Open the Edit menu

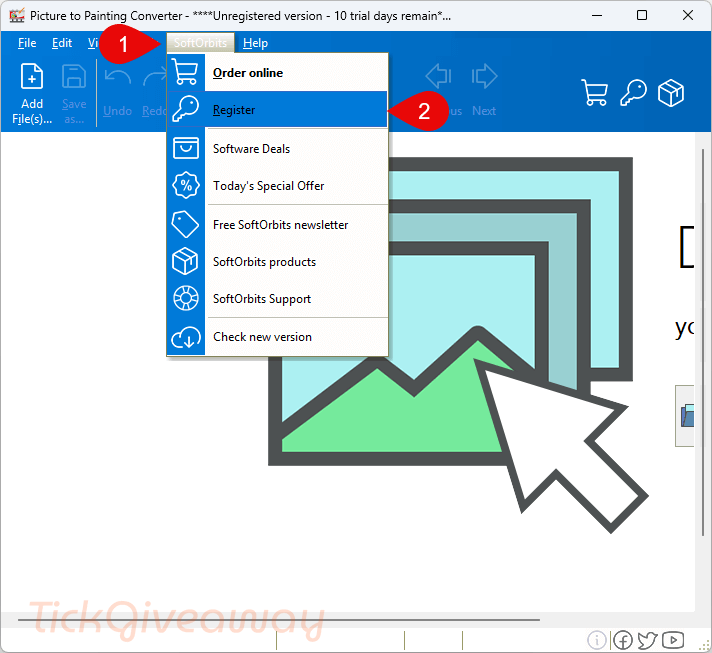62,43
